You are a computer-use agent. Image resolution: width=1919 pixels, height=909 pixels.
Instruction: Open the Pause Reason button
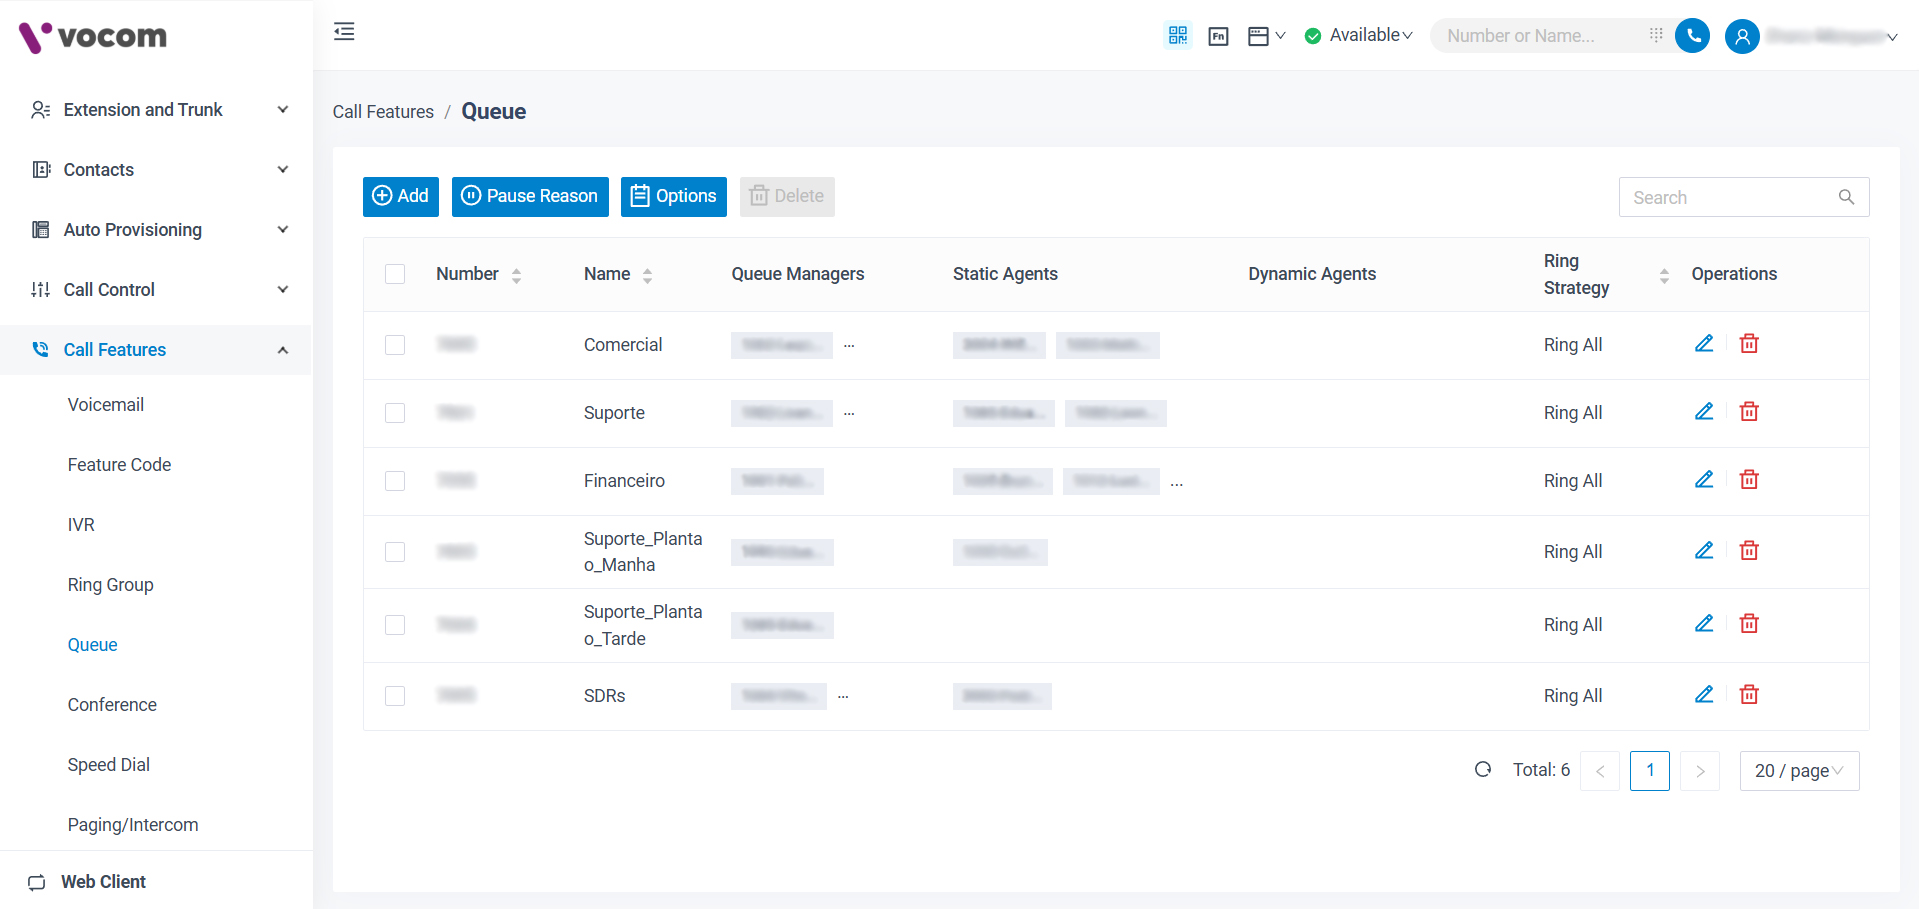tap(530, 196)
